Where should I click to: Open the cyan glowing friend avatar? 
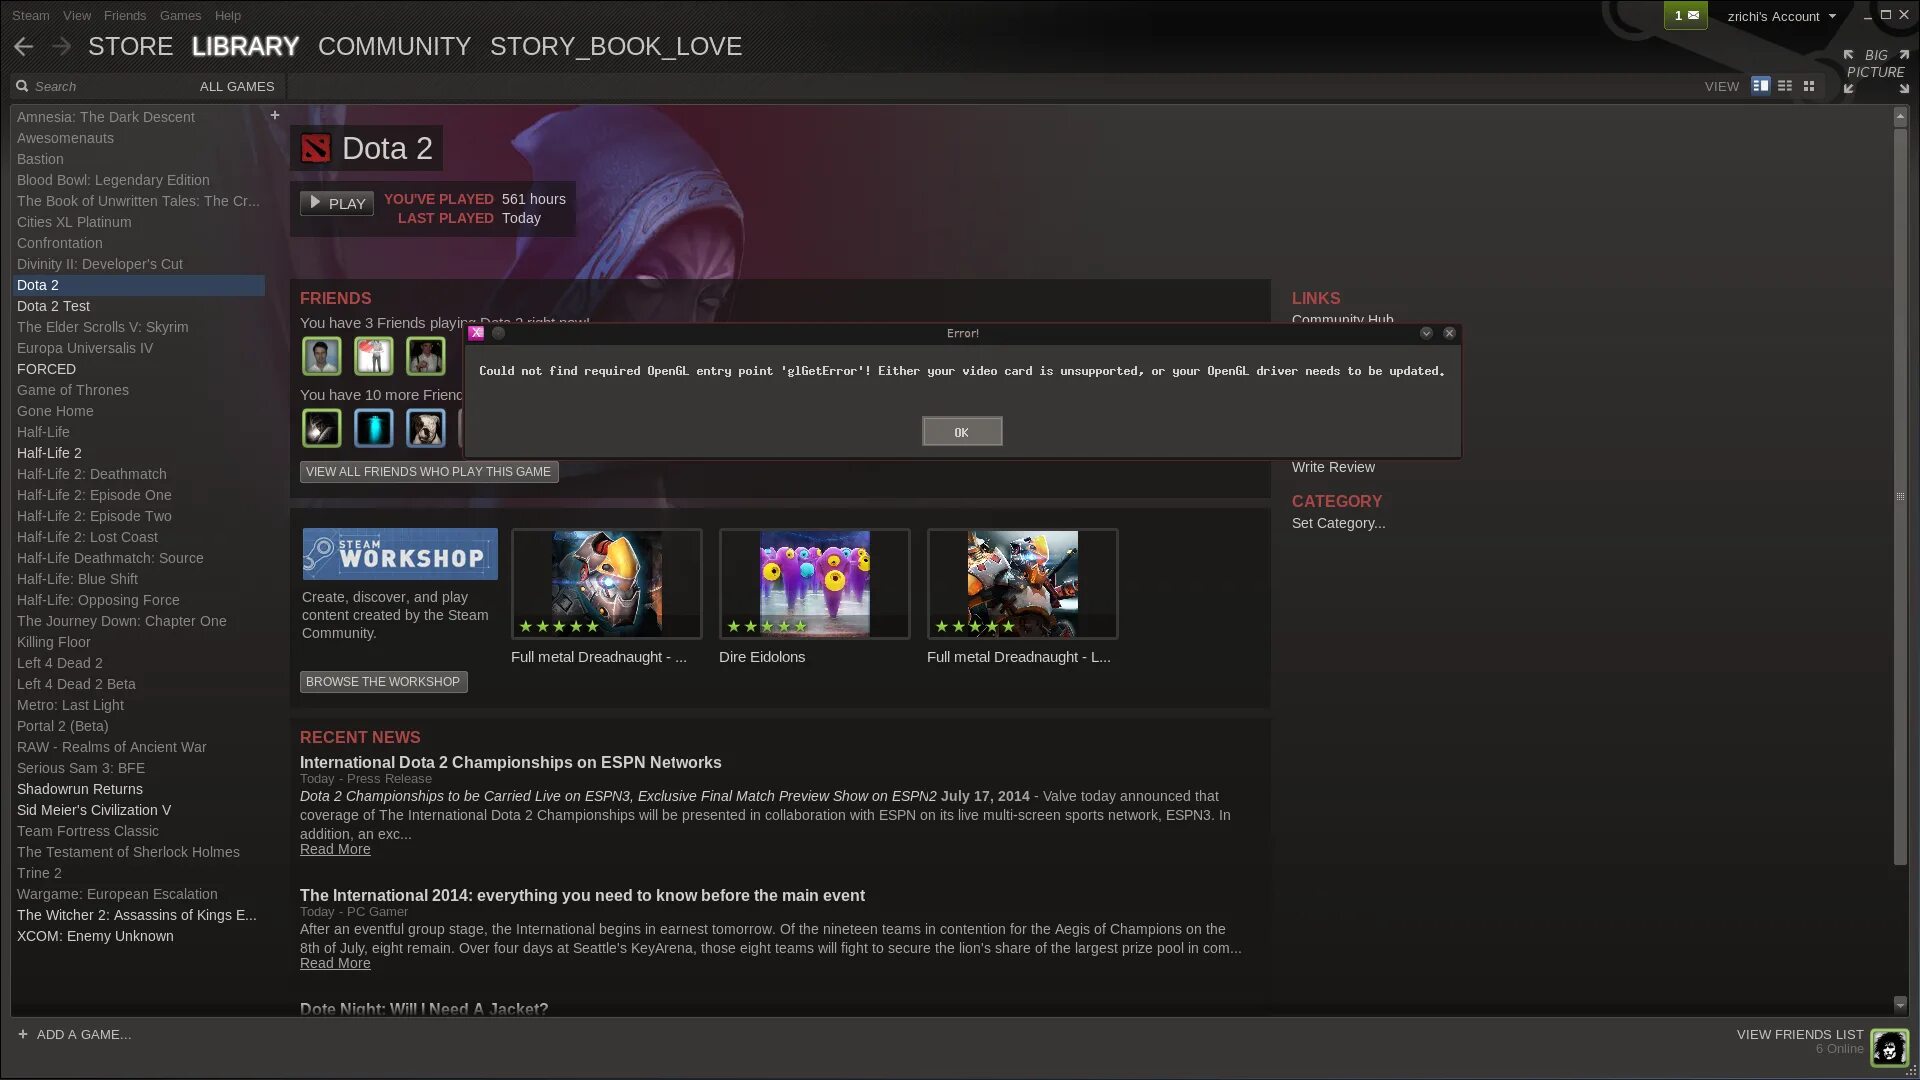coord(374,428)
